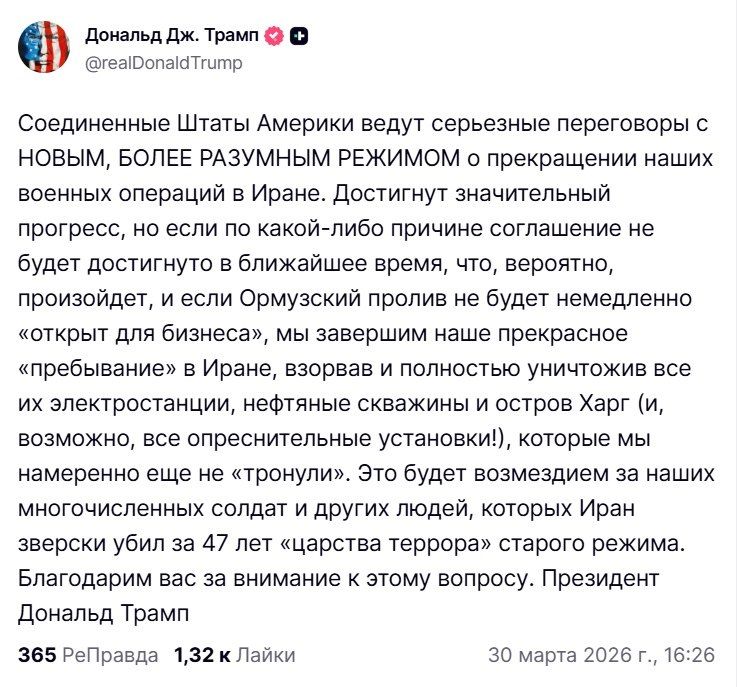
Task: Click the 16:26 post time
Action: click(x=692, y=656)
